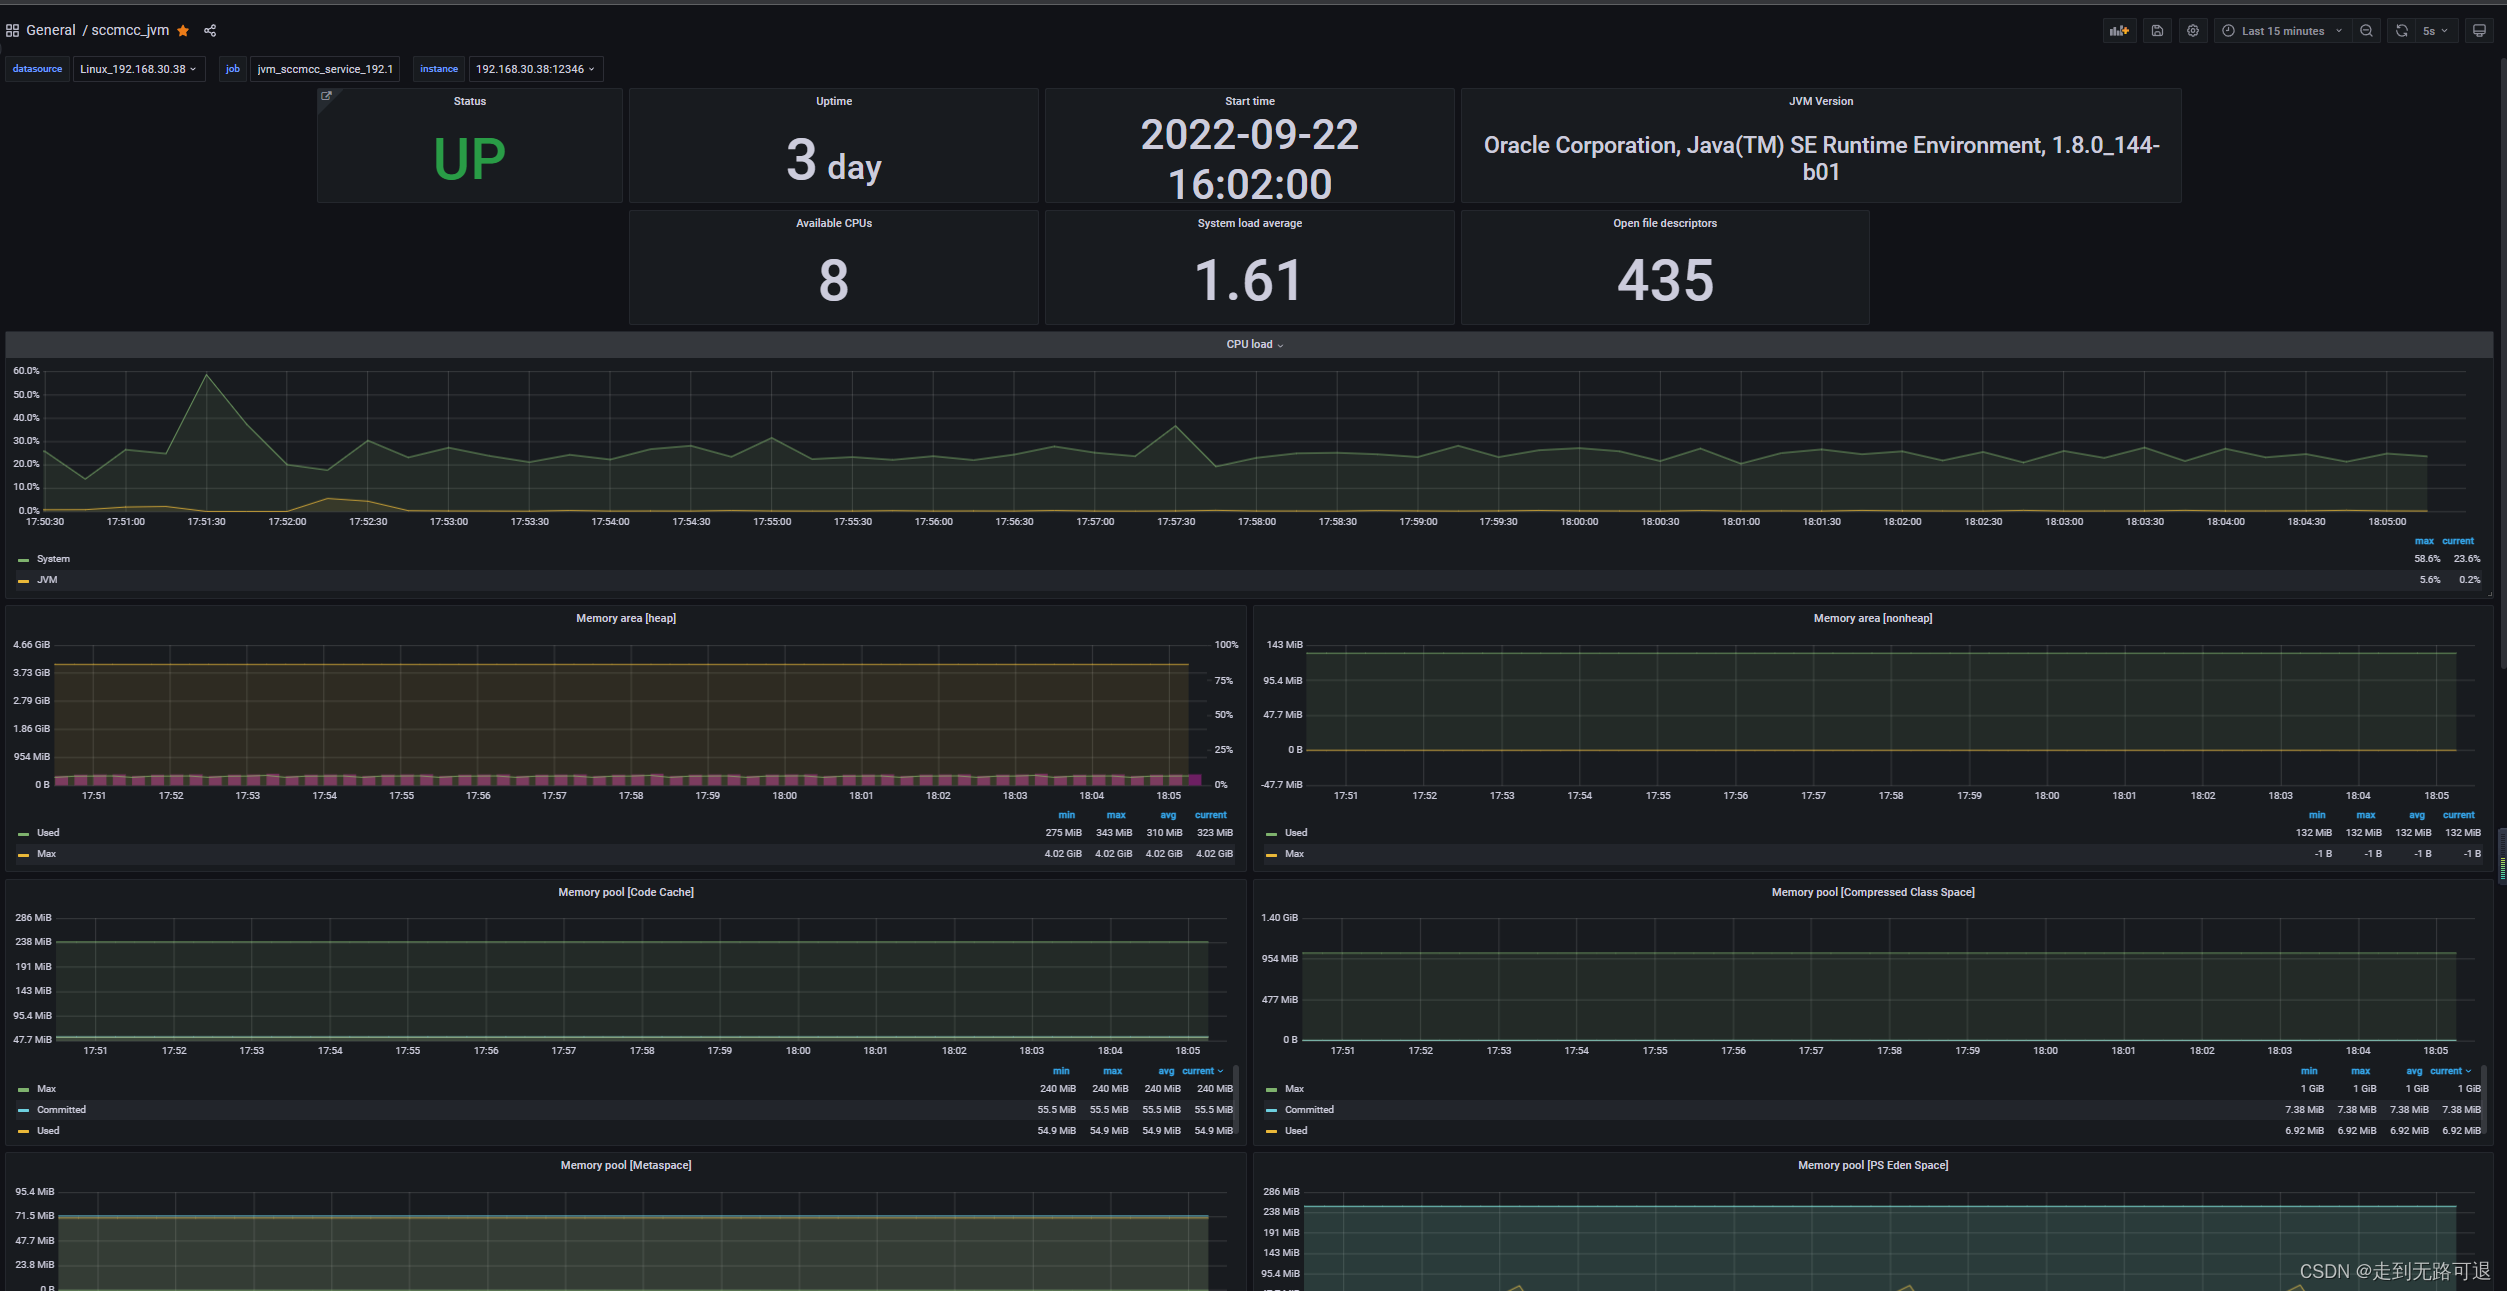This screenshot has height=1291, width=2507.
Task: Change the 5s auto-refresh interval
Action: [x=2435, y=31]
